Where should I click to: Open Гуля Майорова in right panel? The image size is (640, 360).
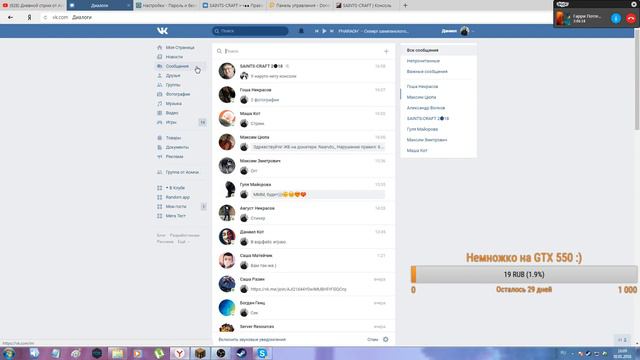click(438, 129)
